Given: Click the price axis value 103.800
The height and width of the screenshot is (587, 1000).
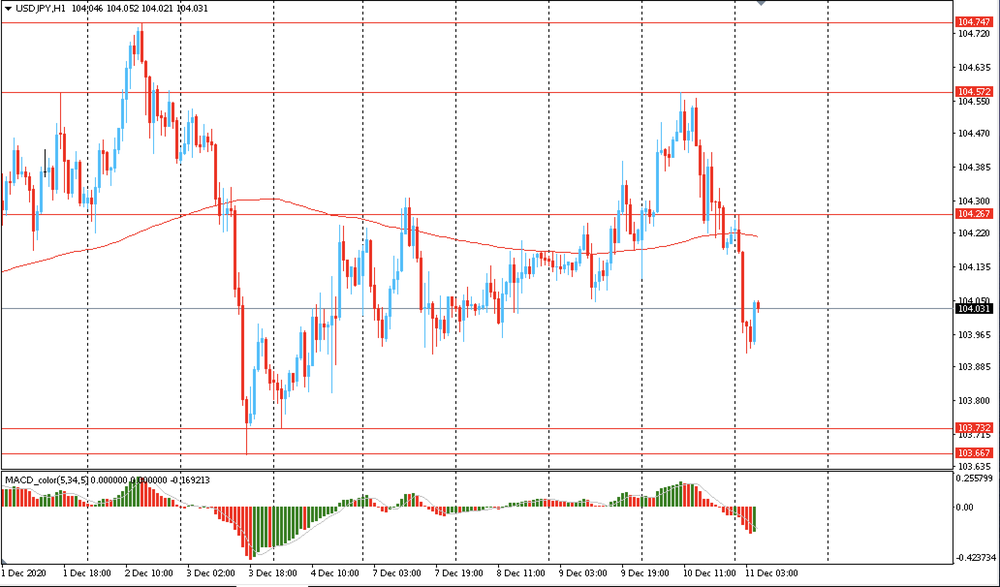Looking at the screenshot, I should (973, 401).
